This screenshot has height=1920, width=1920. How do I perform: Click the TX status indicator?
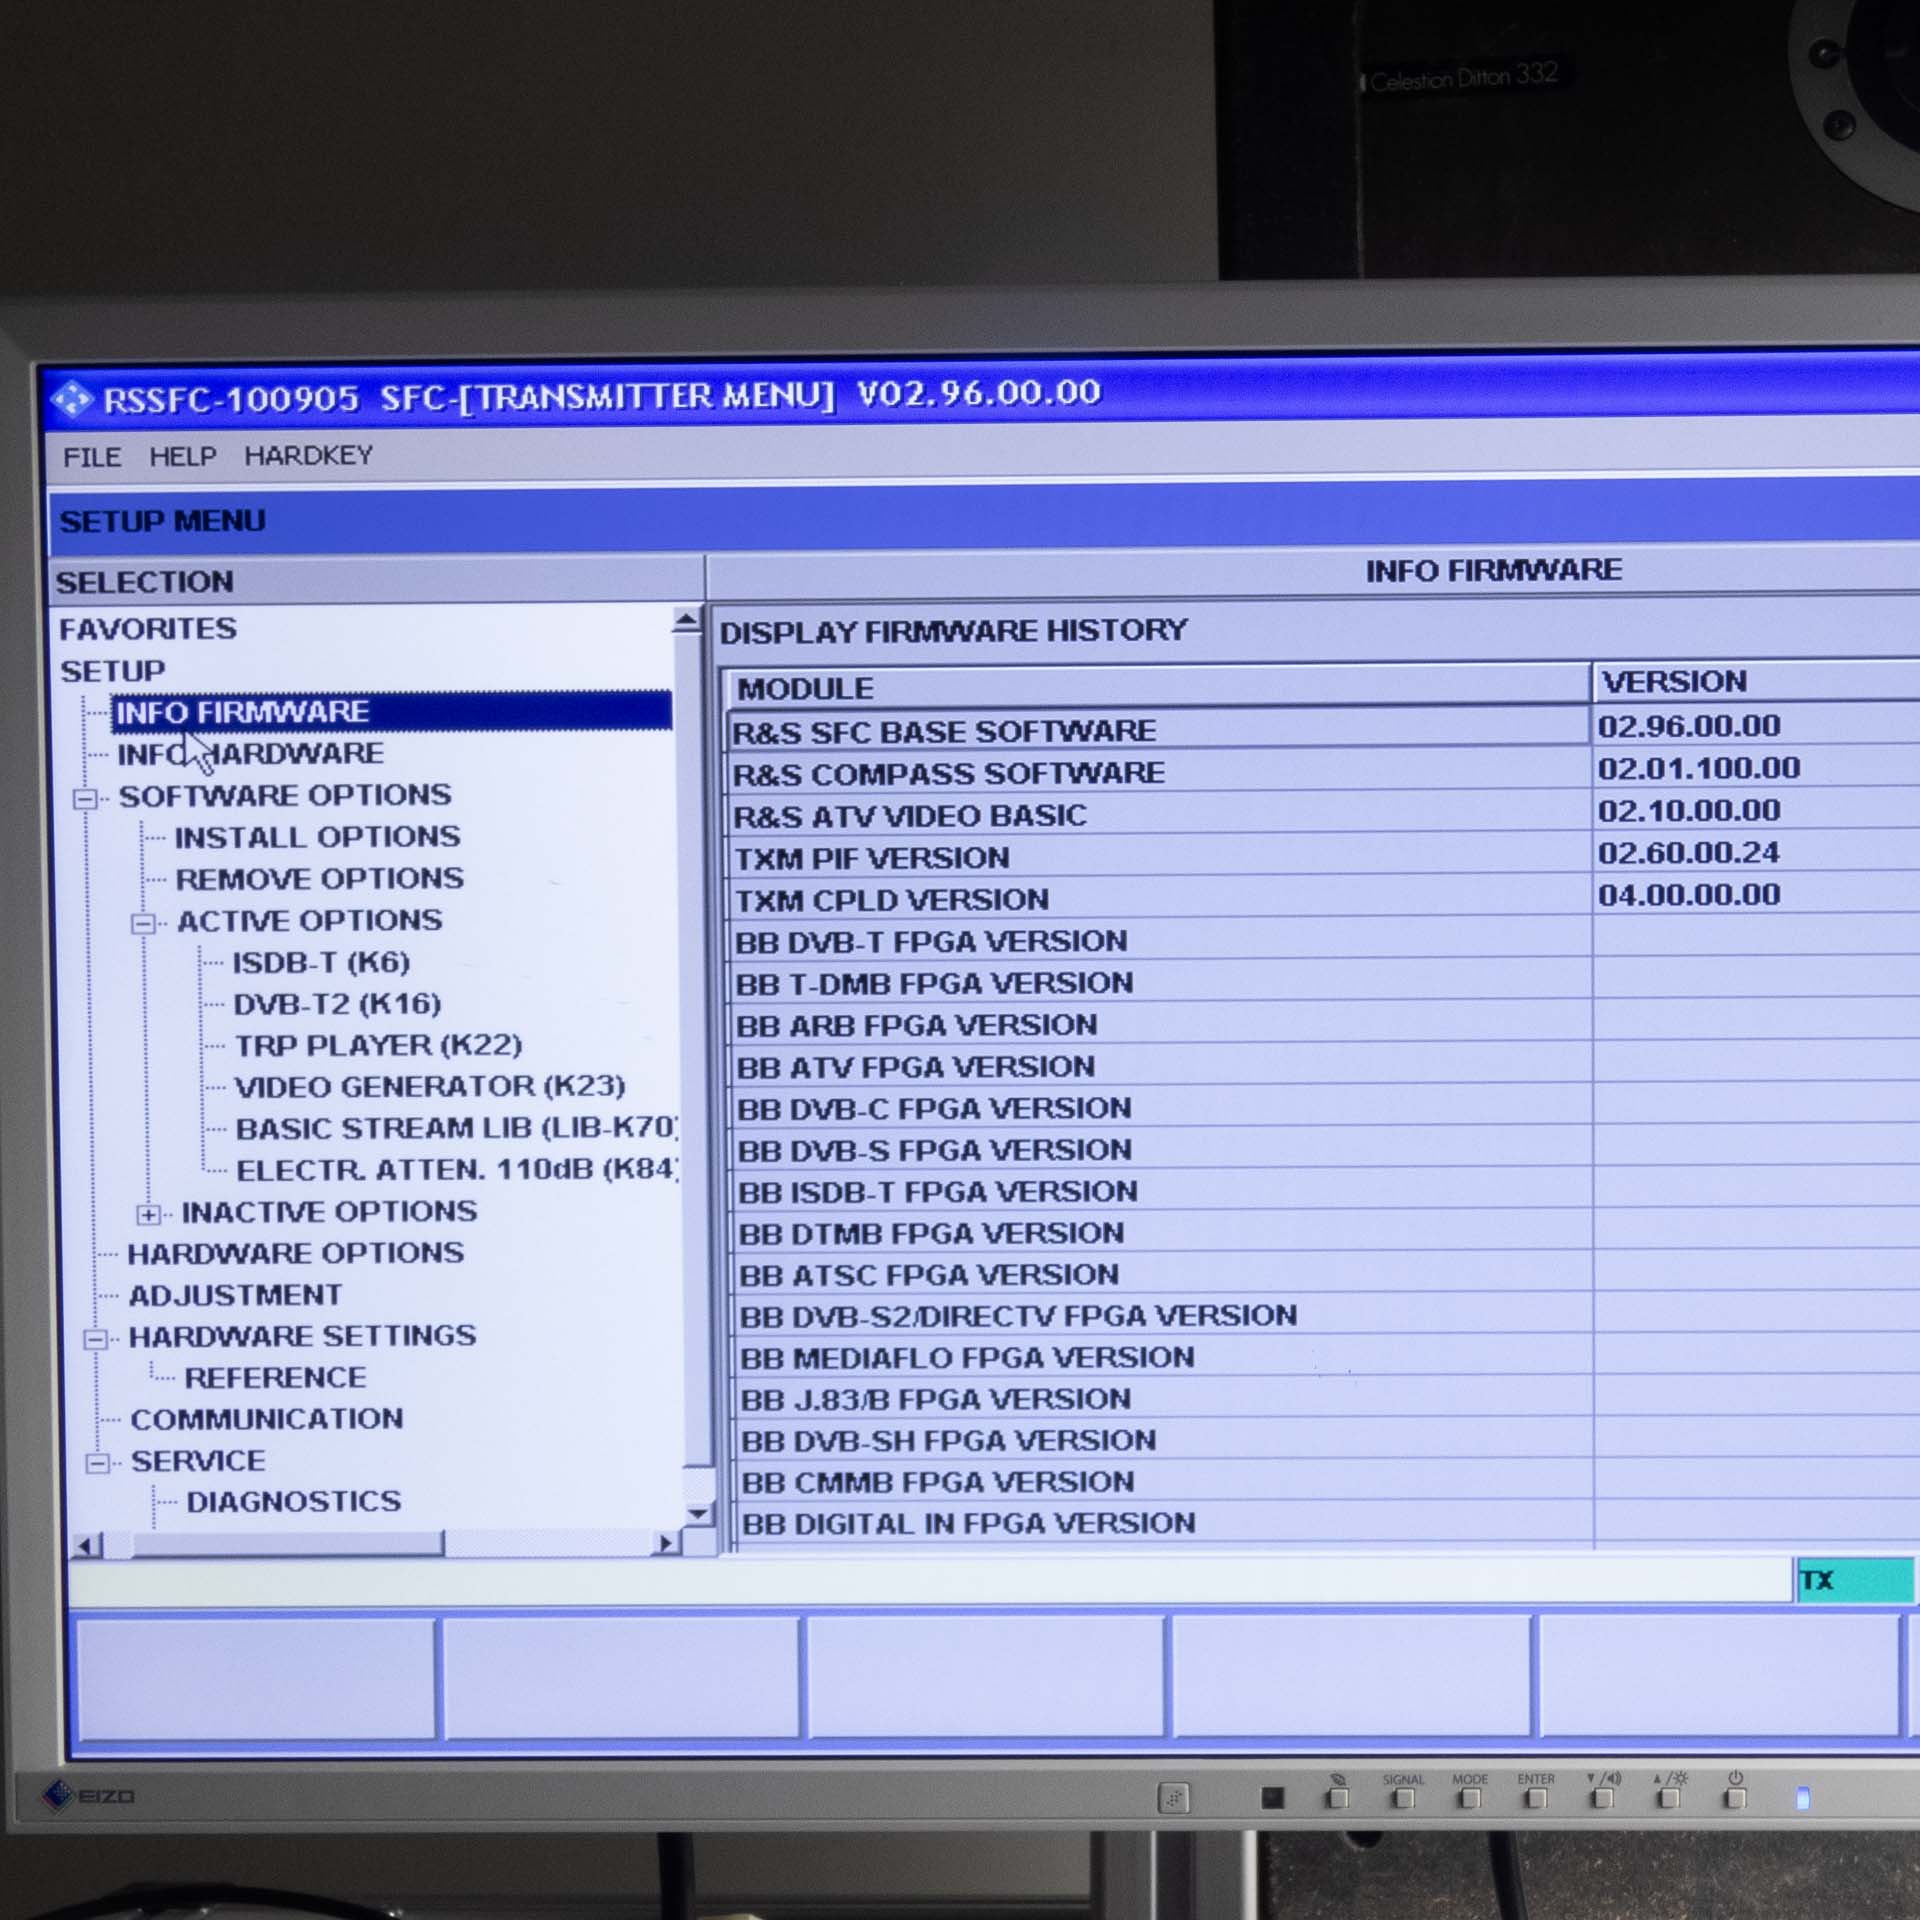(1855, 1581)
